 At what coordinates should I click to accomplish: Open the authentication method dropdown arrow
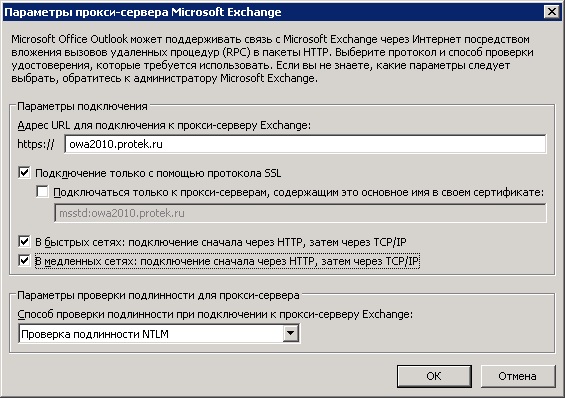click(290, 334)
